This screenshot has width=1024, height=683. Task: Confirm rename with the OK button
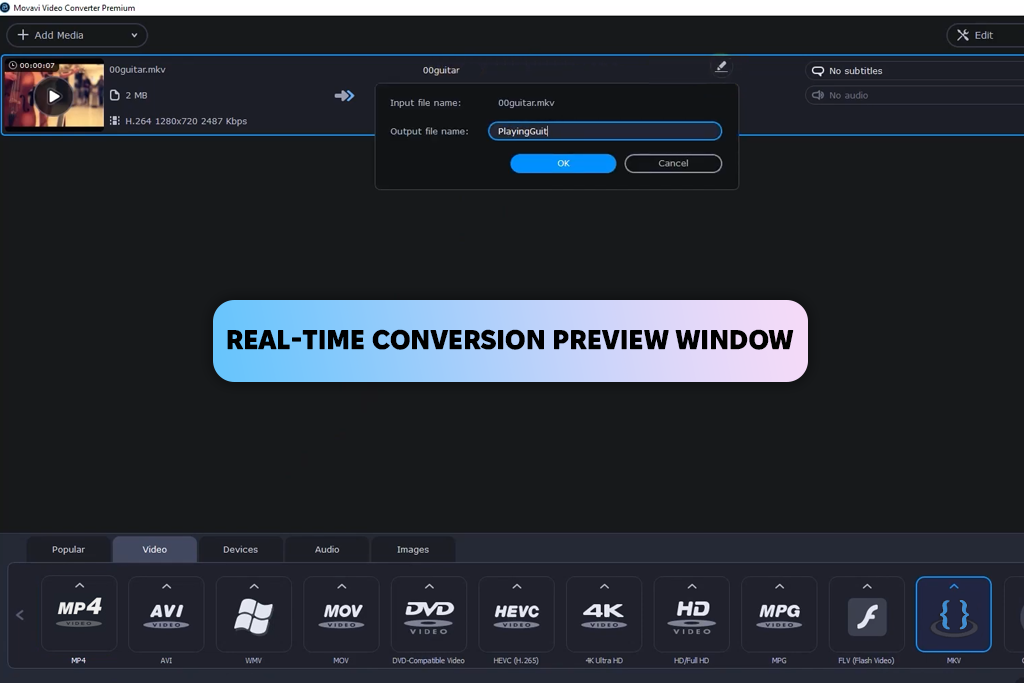[563, 163]
